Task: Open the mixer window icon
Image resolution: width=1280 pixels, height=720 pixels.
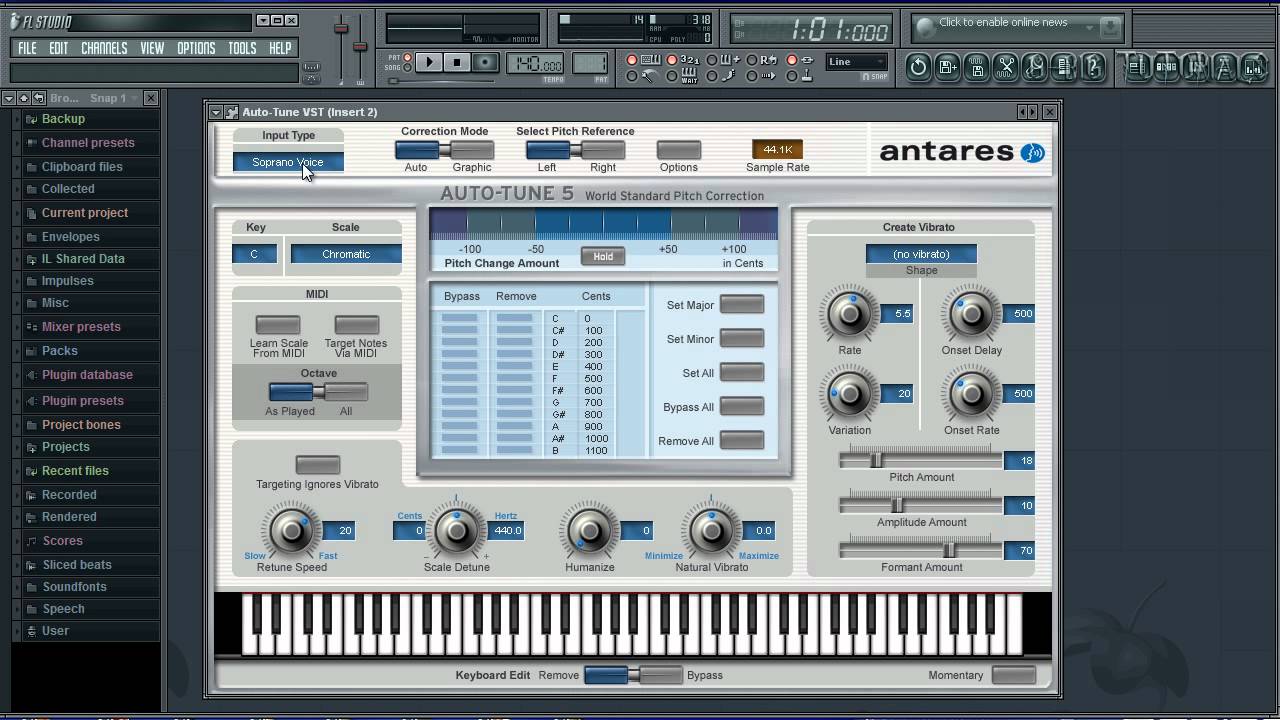Action: [x=1253, y=67]
